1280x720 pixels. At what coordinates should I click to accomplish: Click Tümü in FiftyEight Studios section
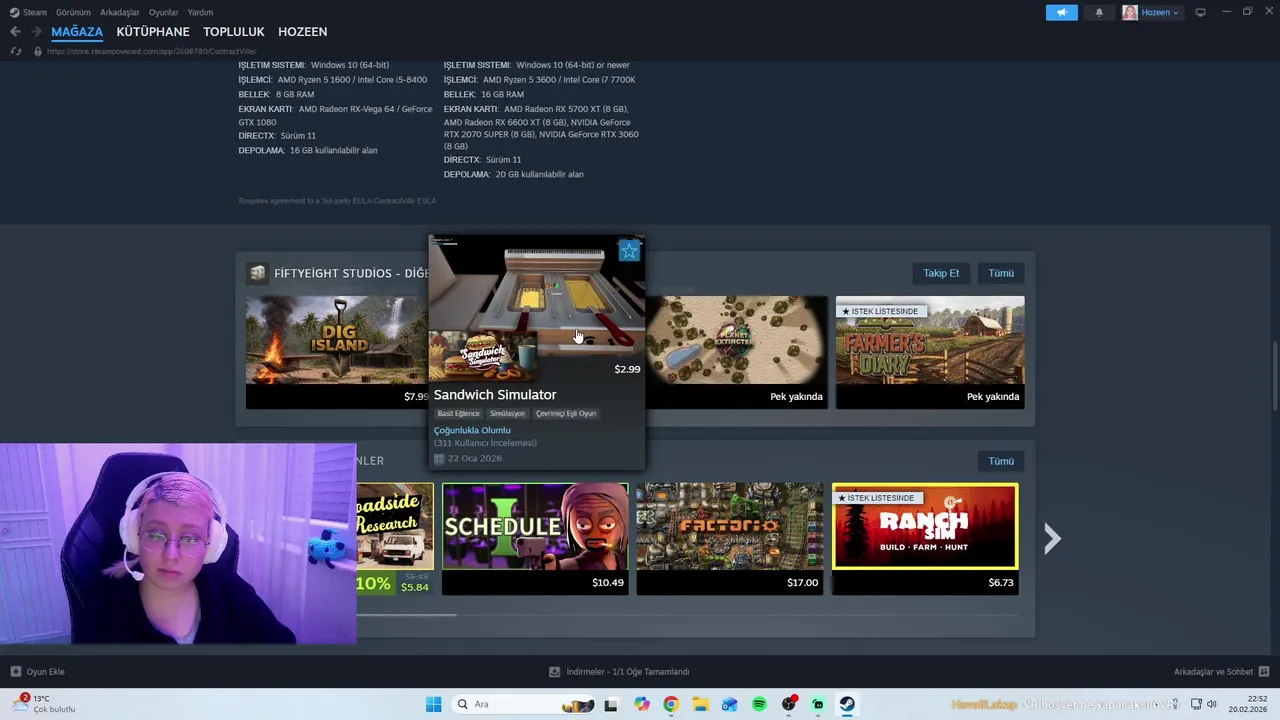[x=1001, y=273]
